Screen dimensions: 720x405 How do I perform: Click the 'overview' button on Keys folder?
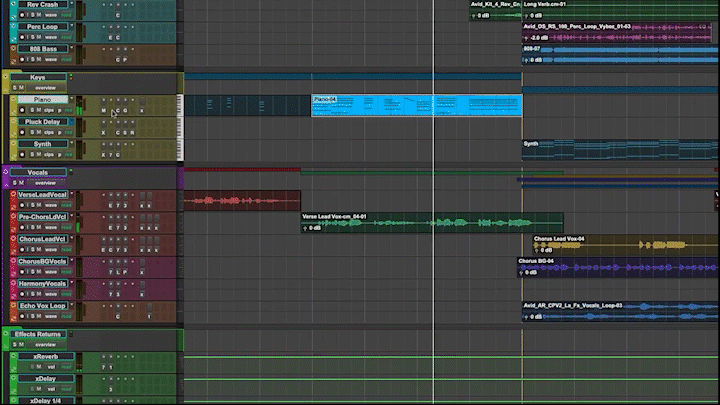coord(46,88)
